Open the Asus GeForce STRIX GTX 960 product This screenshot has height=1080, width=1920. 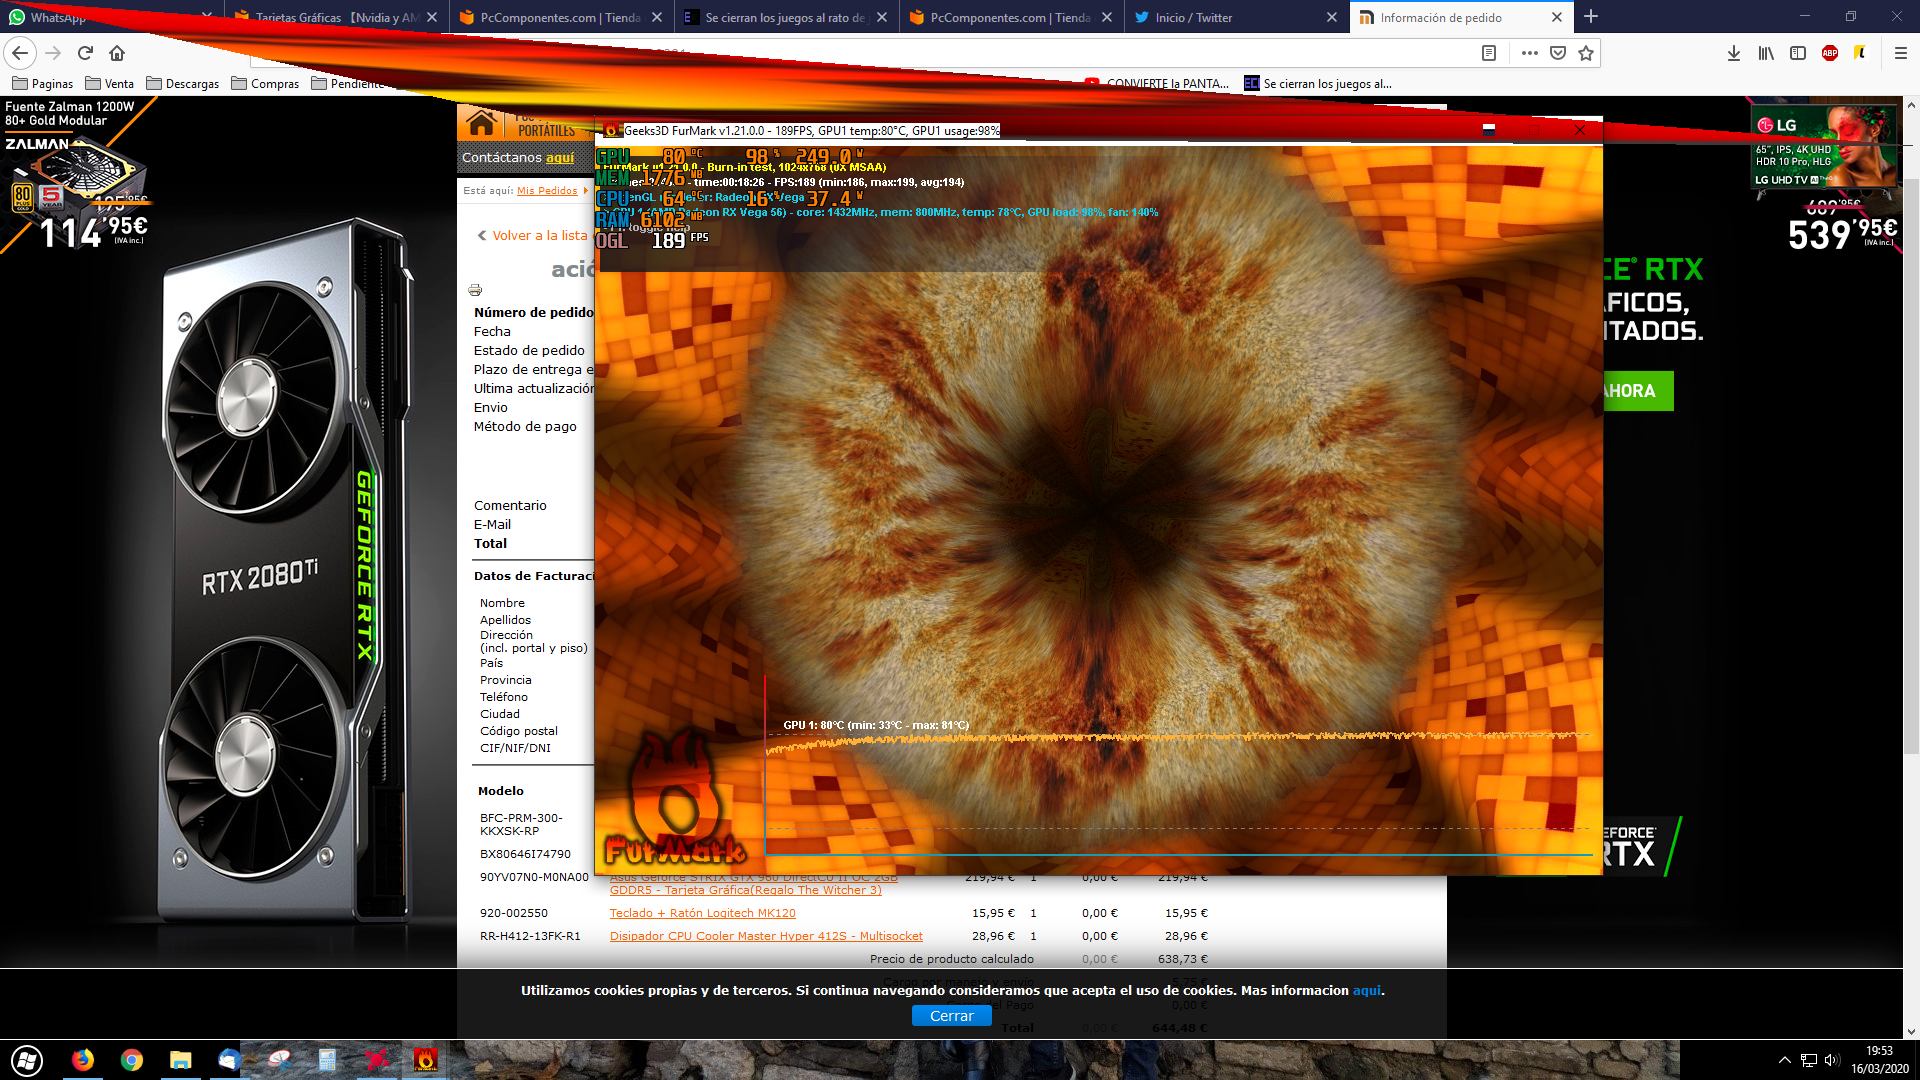754,883
